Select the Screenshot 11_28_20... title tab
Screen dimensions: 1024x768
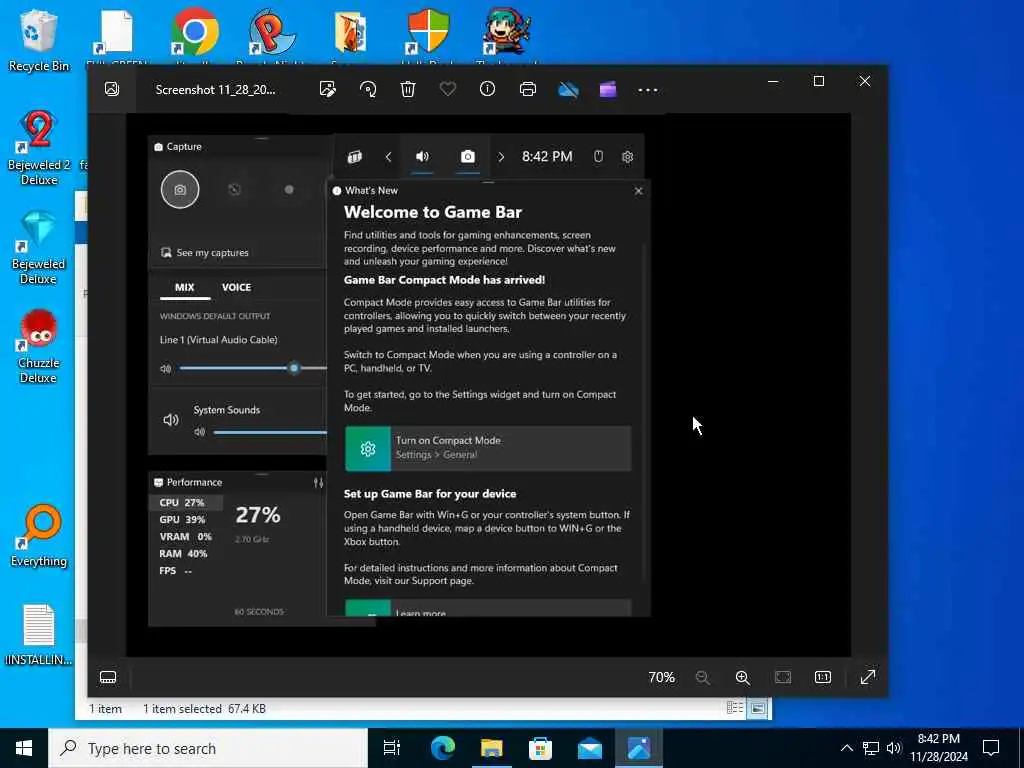[x=216, y=89]
